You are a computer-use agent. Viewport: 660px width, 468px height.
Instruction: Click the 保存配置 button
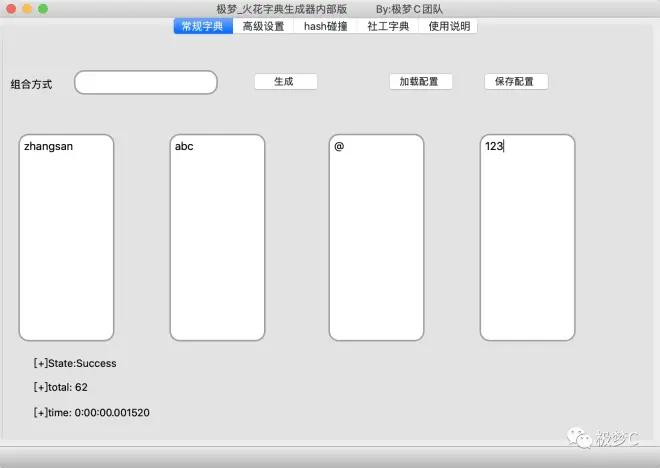[515, 82]
